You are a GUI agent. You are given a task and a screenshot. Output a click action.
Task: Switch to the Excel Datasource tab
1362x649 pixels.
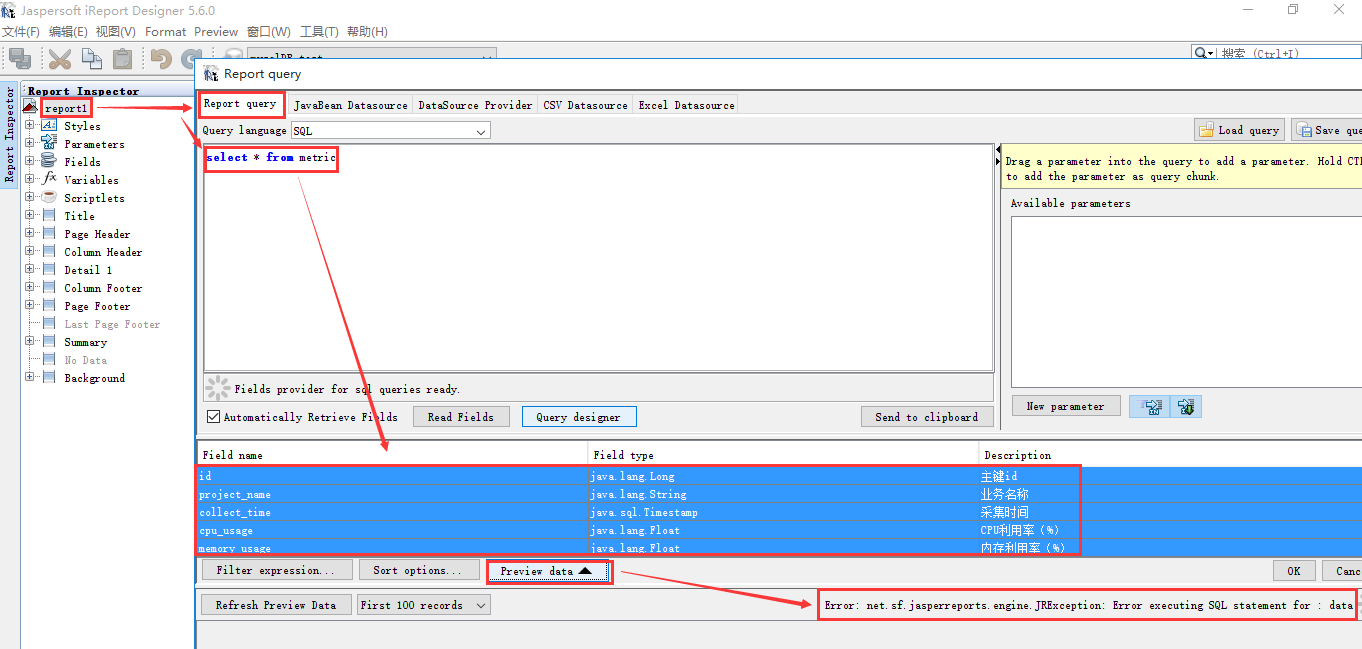pyautogui.click(x=686, y=105)
